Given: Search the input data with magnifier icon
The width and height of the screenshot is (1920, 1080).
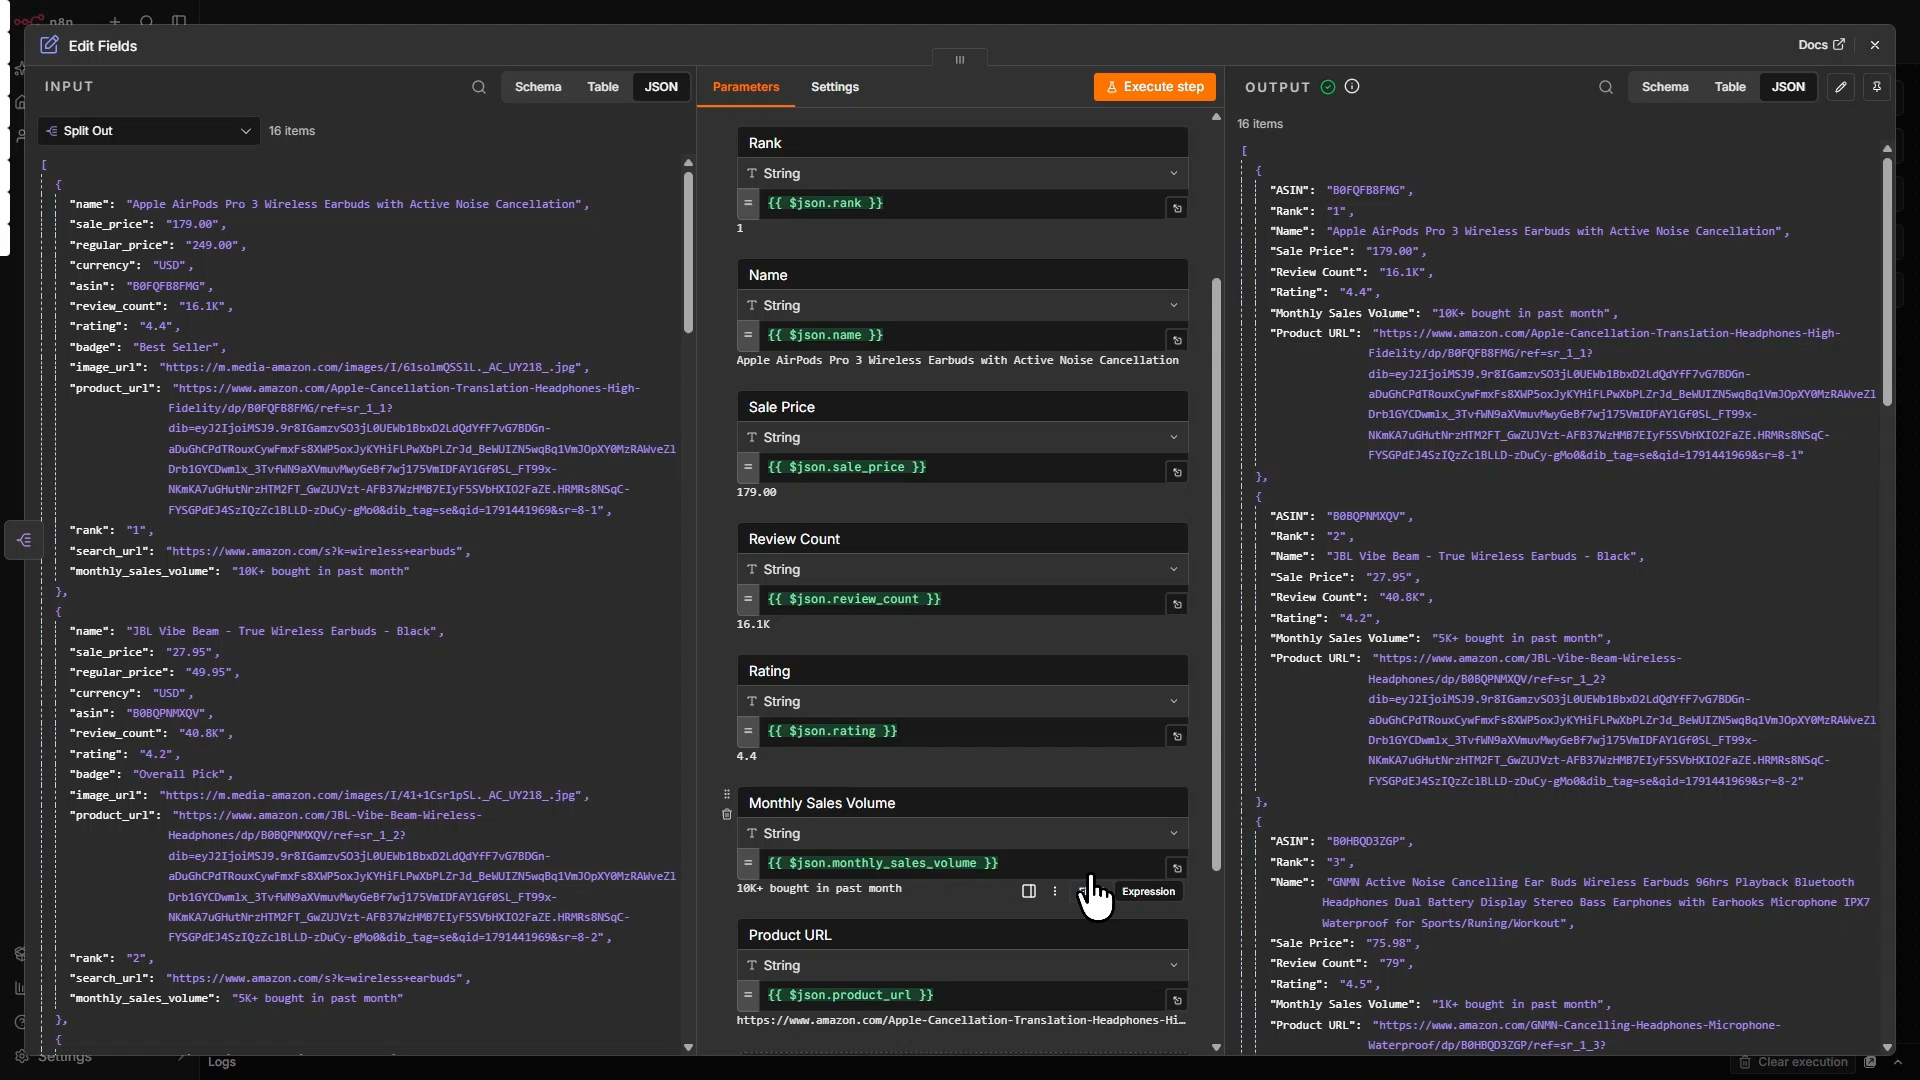Looking at the screenshot, I should (479, 87).
